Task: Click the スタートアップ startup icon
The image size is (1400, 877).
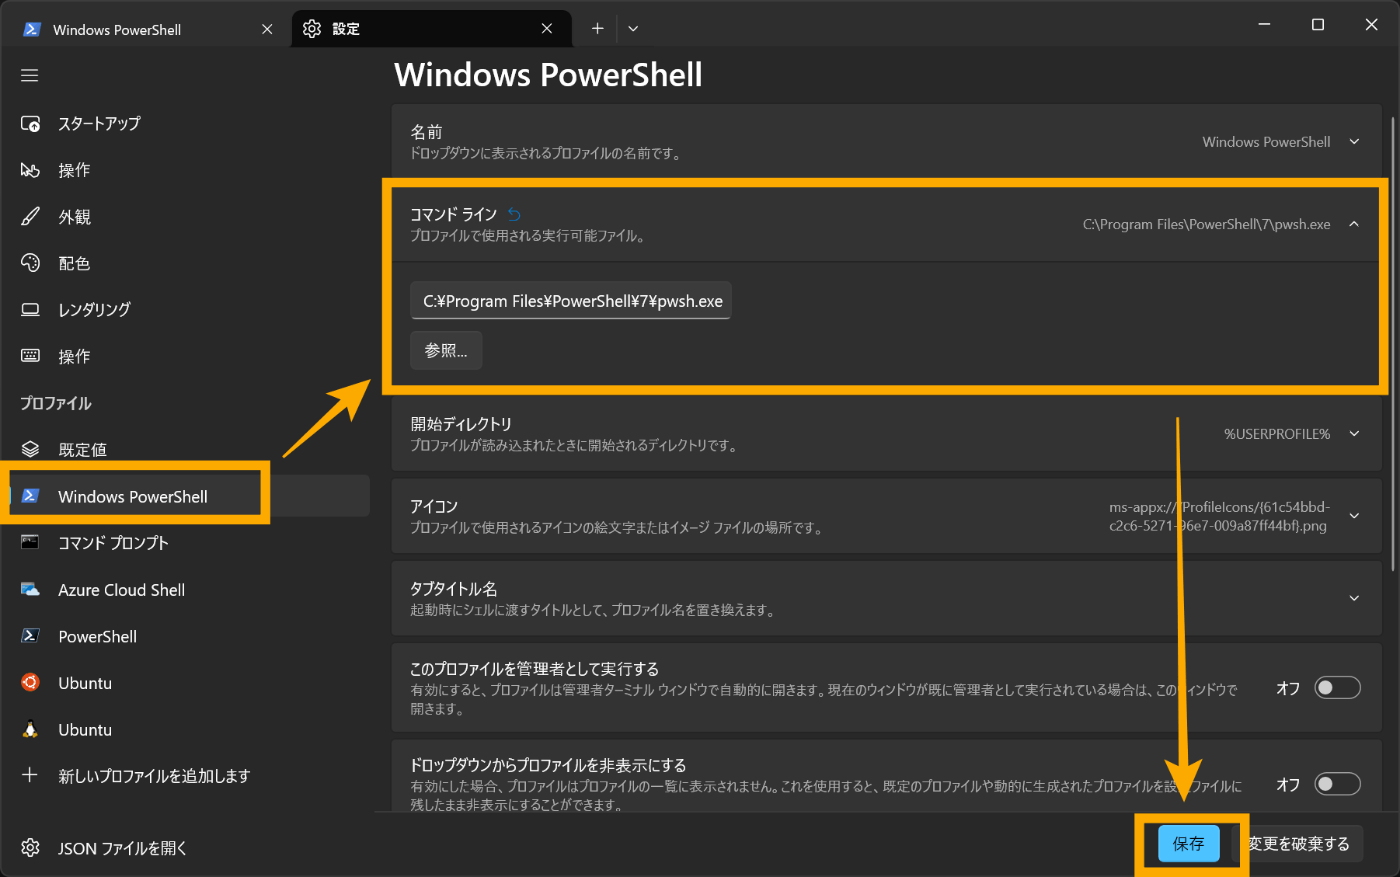Action: (x=30, y=124)
